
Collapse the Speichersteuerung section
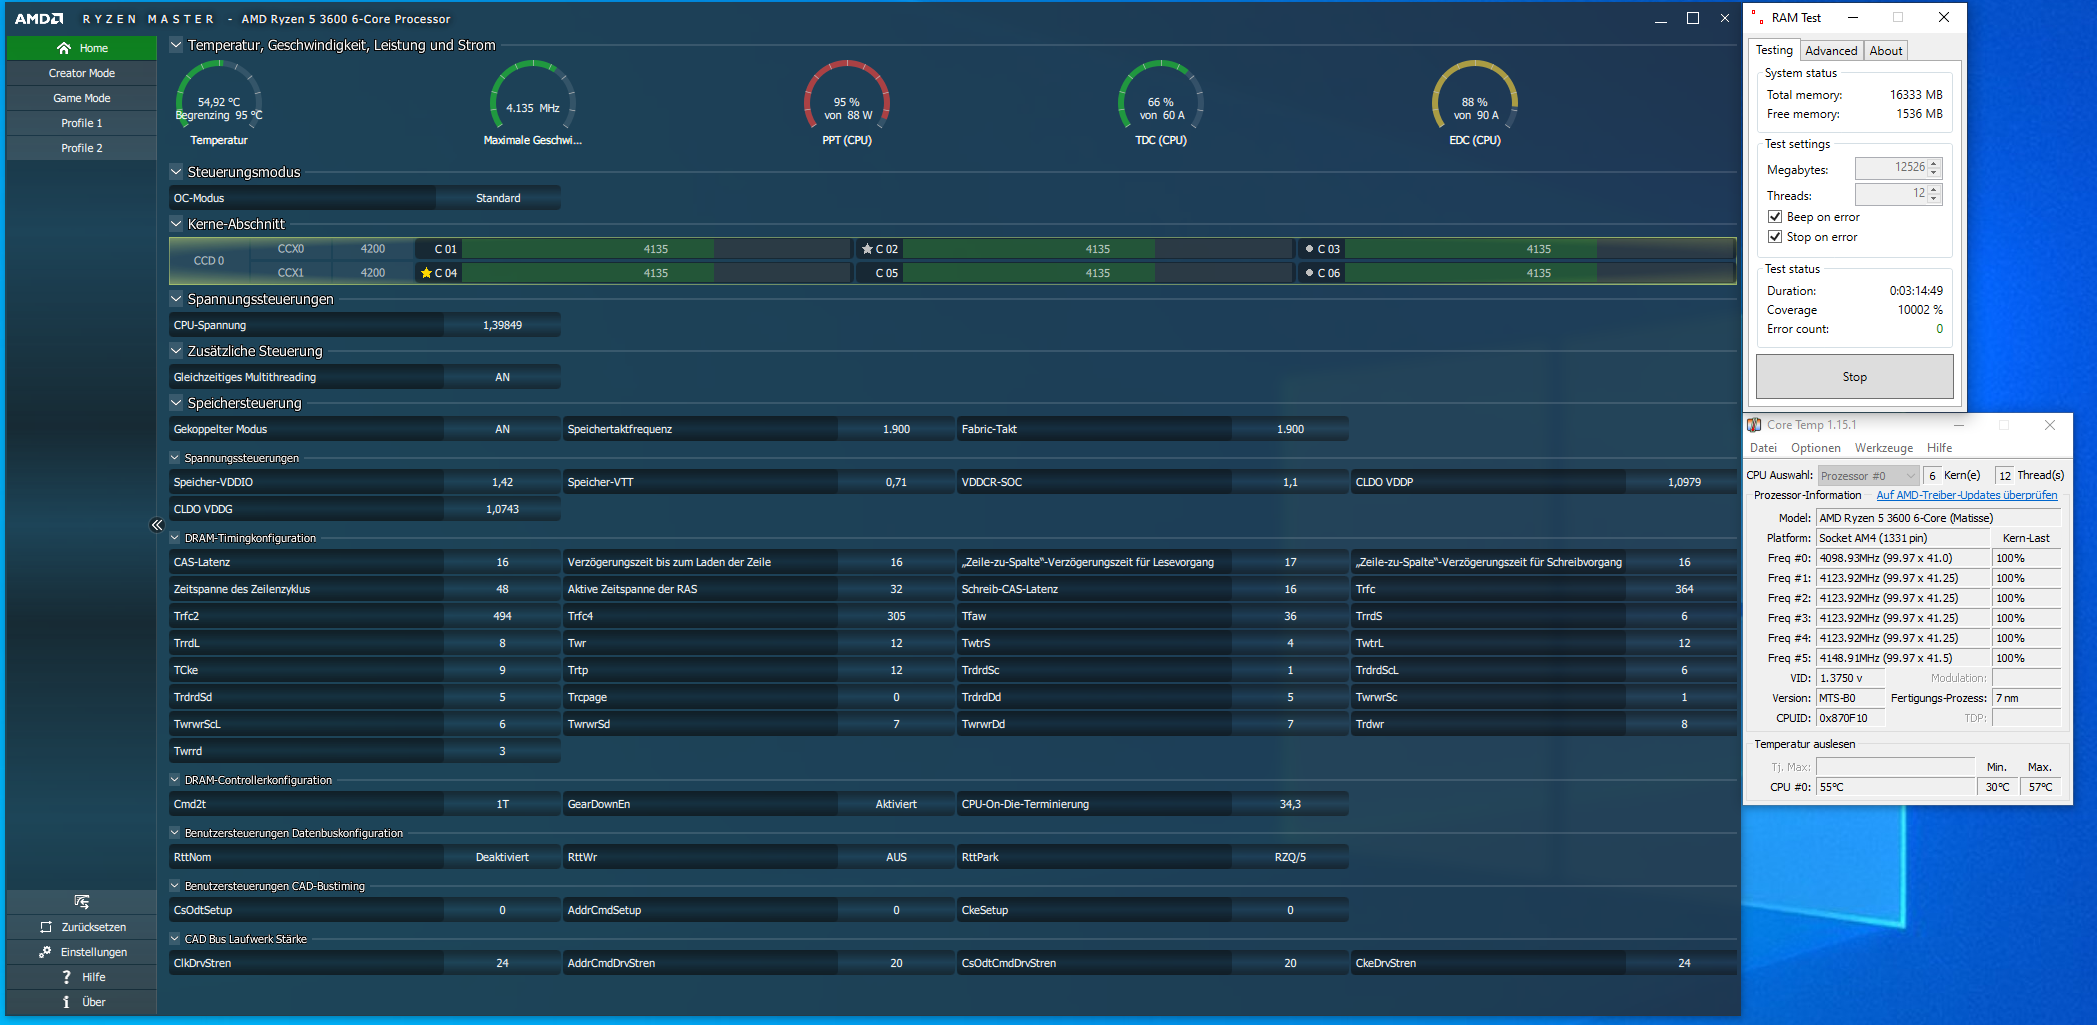[176, 403]
